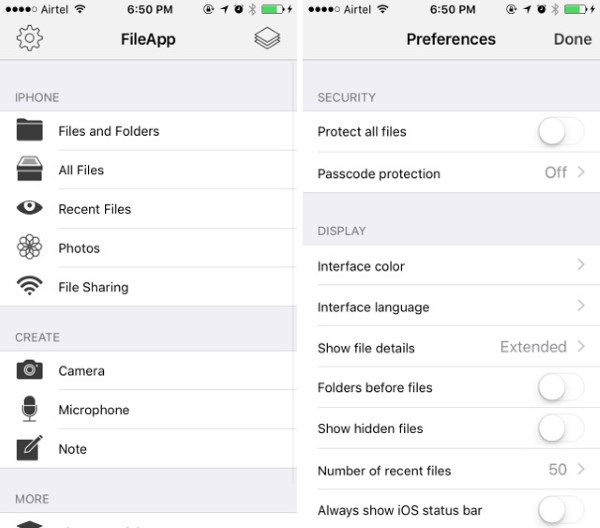This screenshot has width=600, height=528.
Task: Tap the File Sharing Wi-Fi icon
Action: tap(30, 286)
